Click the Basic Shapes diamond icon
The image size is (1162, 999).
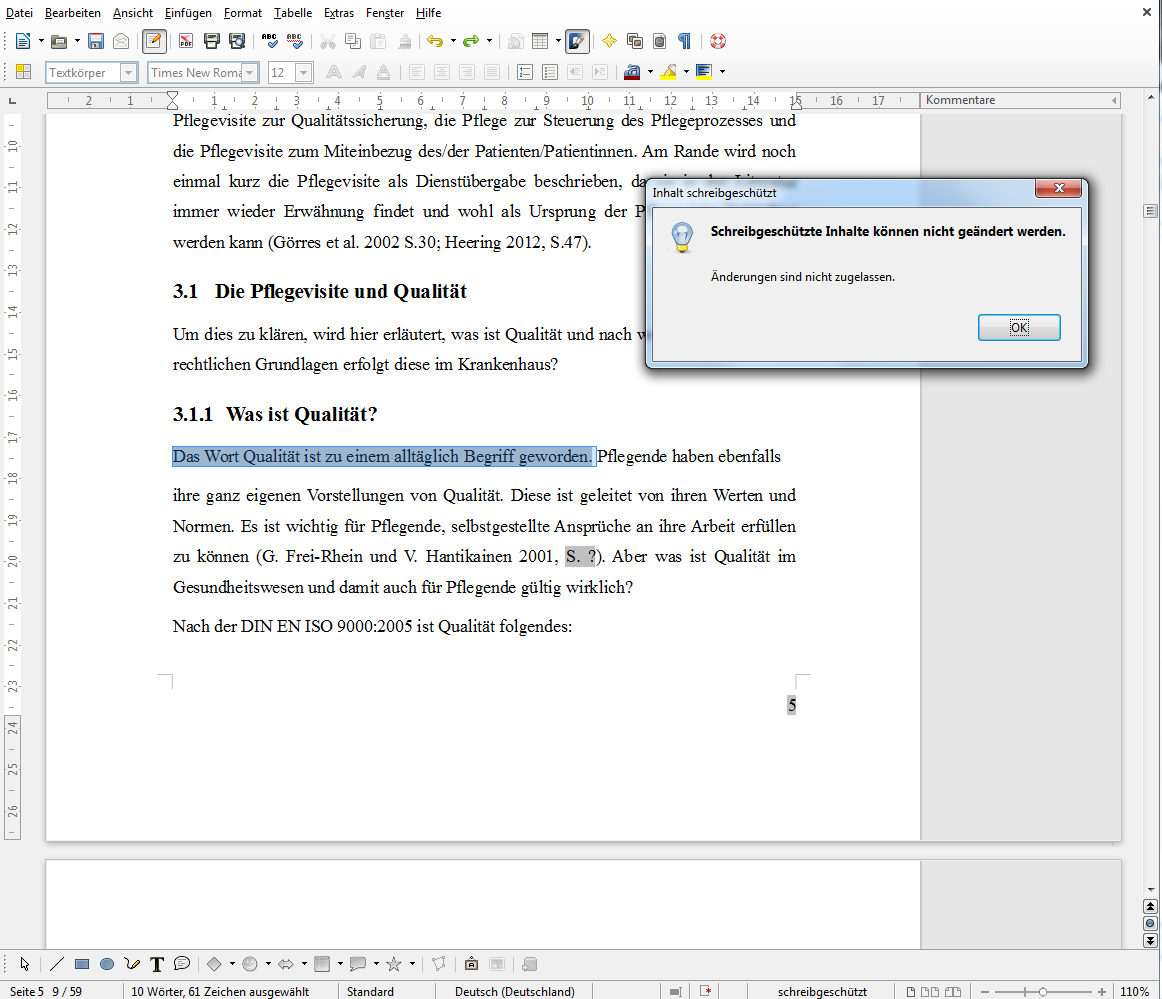pyautogui.click(x=214, y=964)
